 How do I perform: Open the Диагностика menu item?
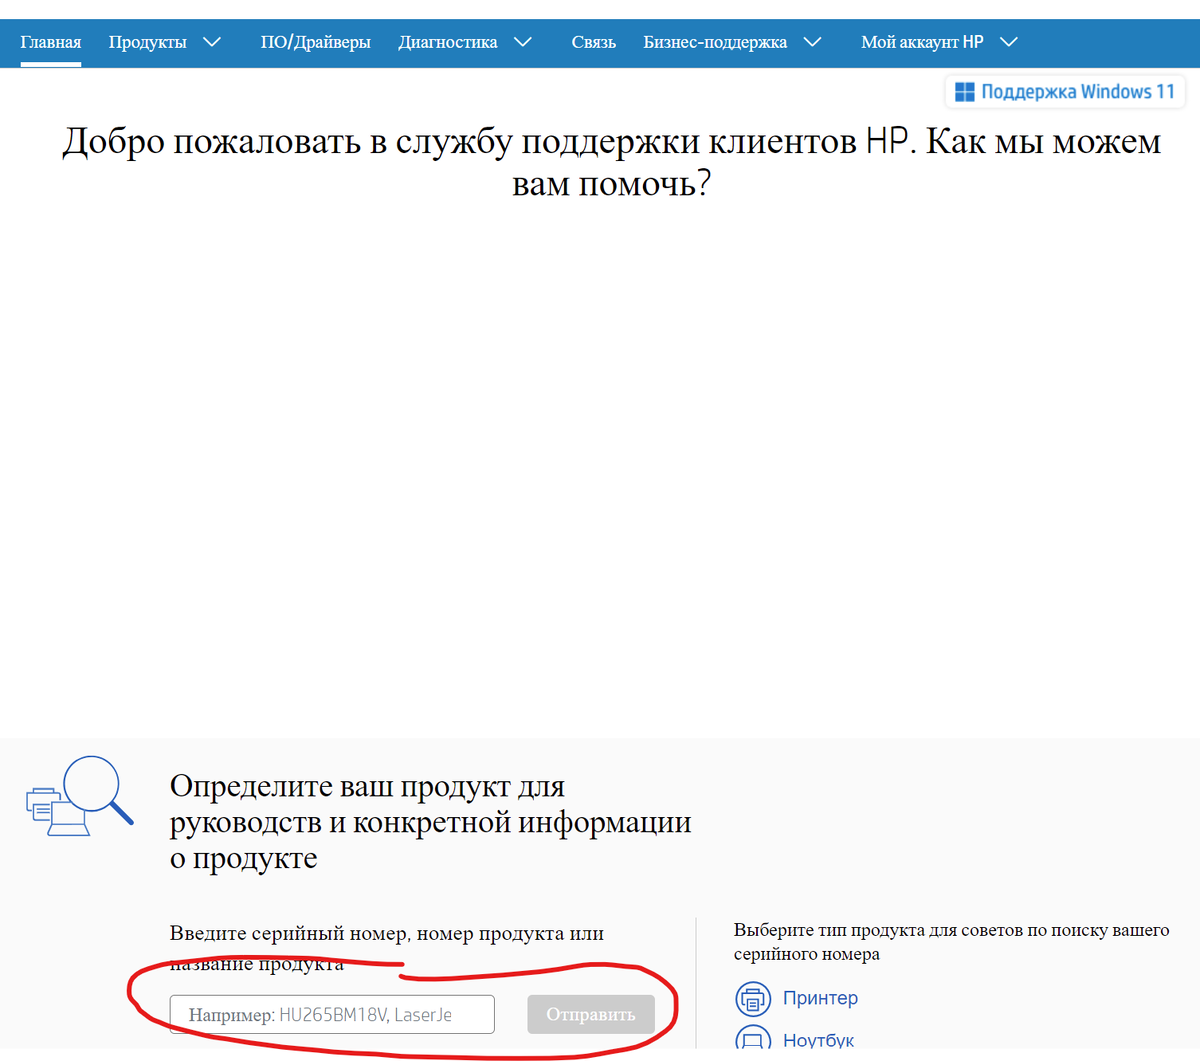click(448, 42)
